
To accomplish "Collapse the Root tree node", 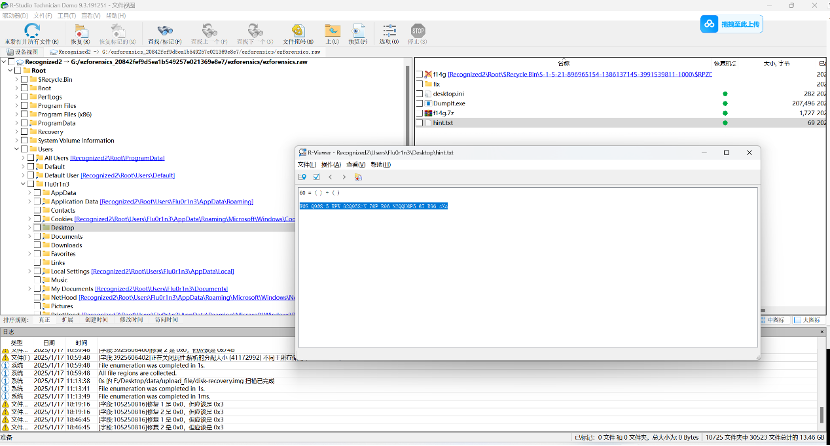I will pyautogui.click(x=10, y=70).
